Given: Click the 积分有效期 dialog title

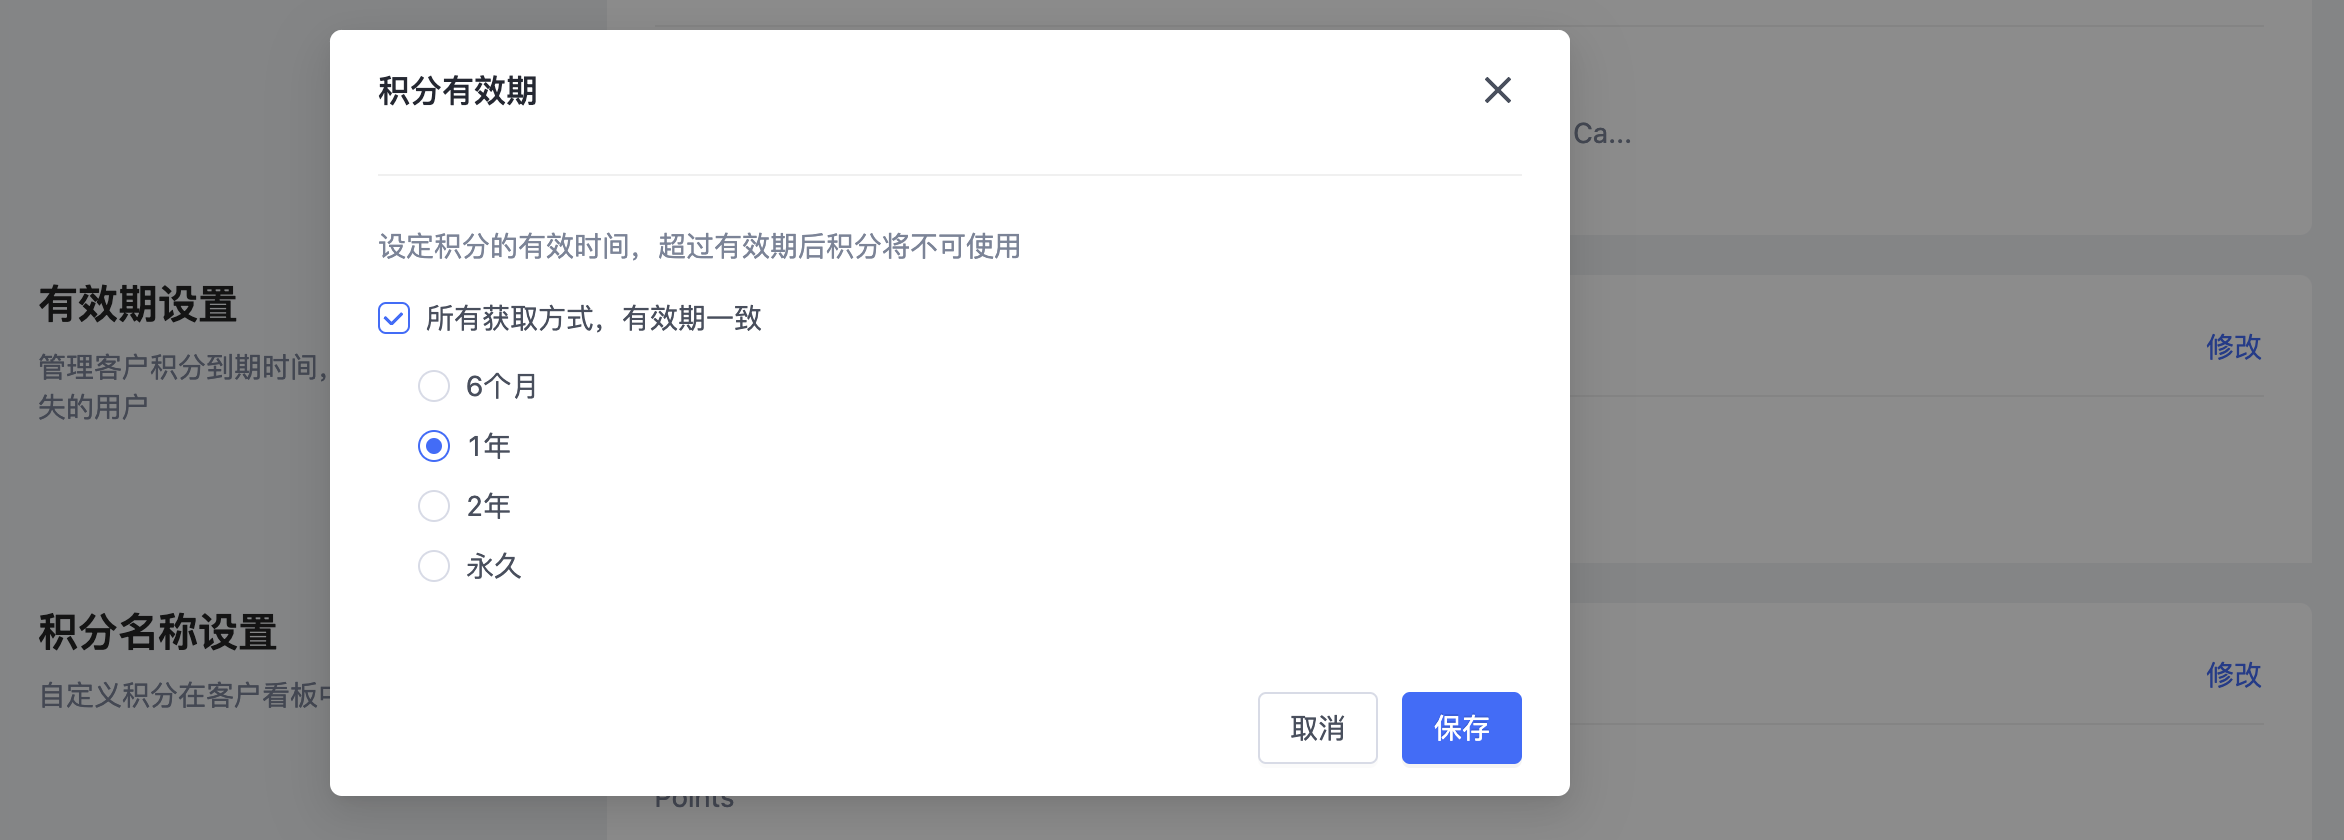Looking at the screenshot, I should (x=458, y=91).
